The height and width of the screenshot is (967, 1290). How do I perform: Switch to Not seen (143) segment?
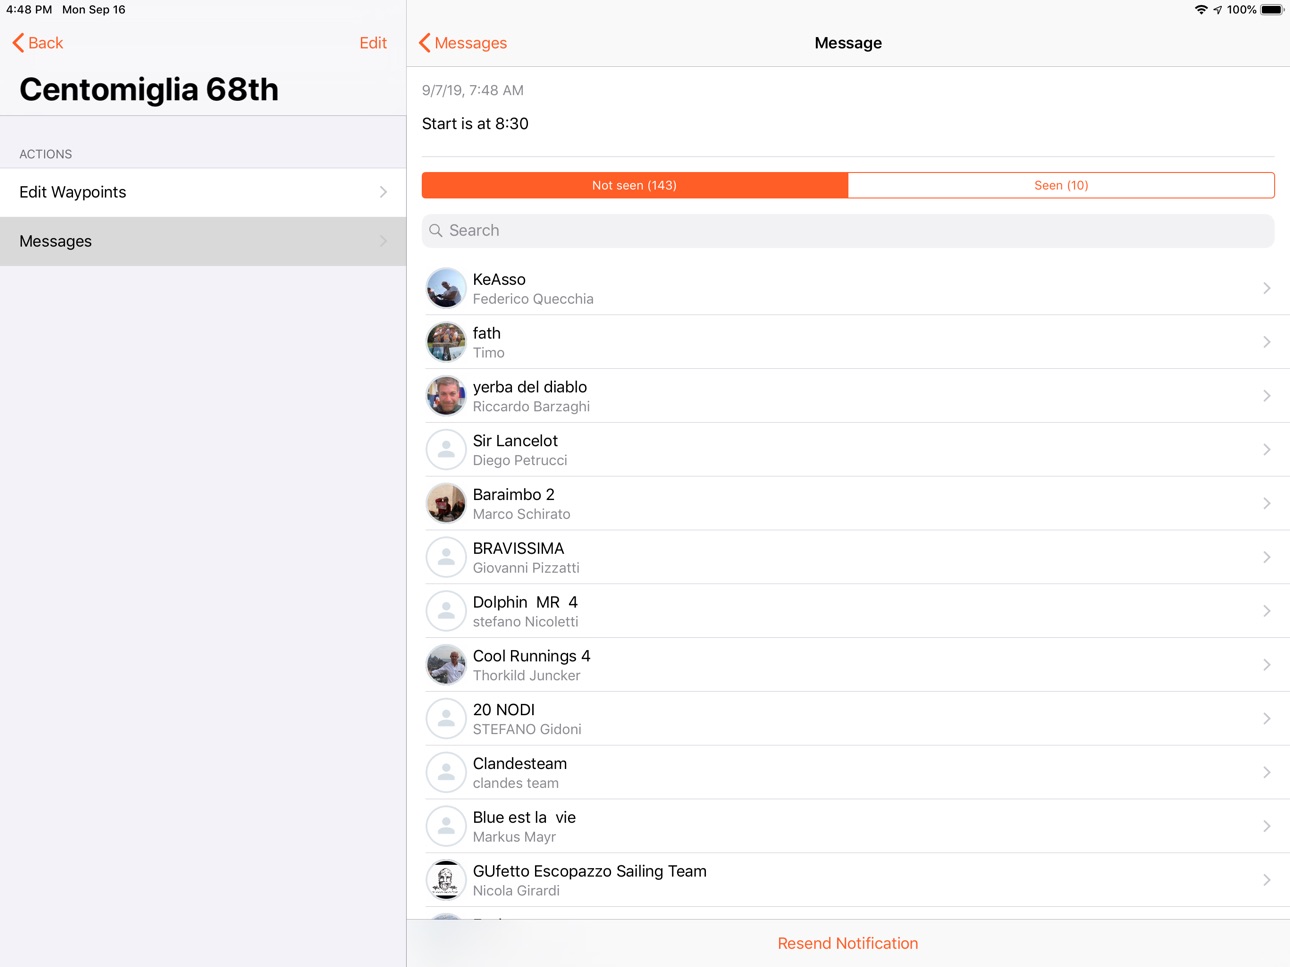point(635,185)
